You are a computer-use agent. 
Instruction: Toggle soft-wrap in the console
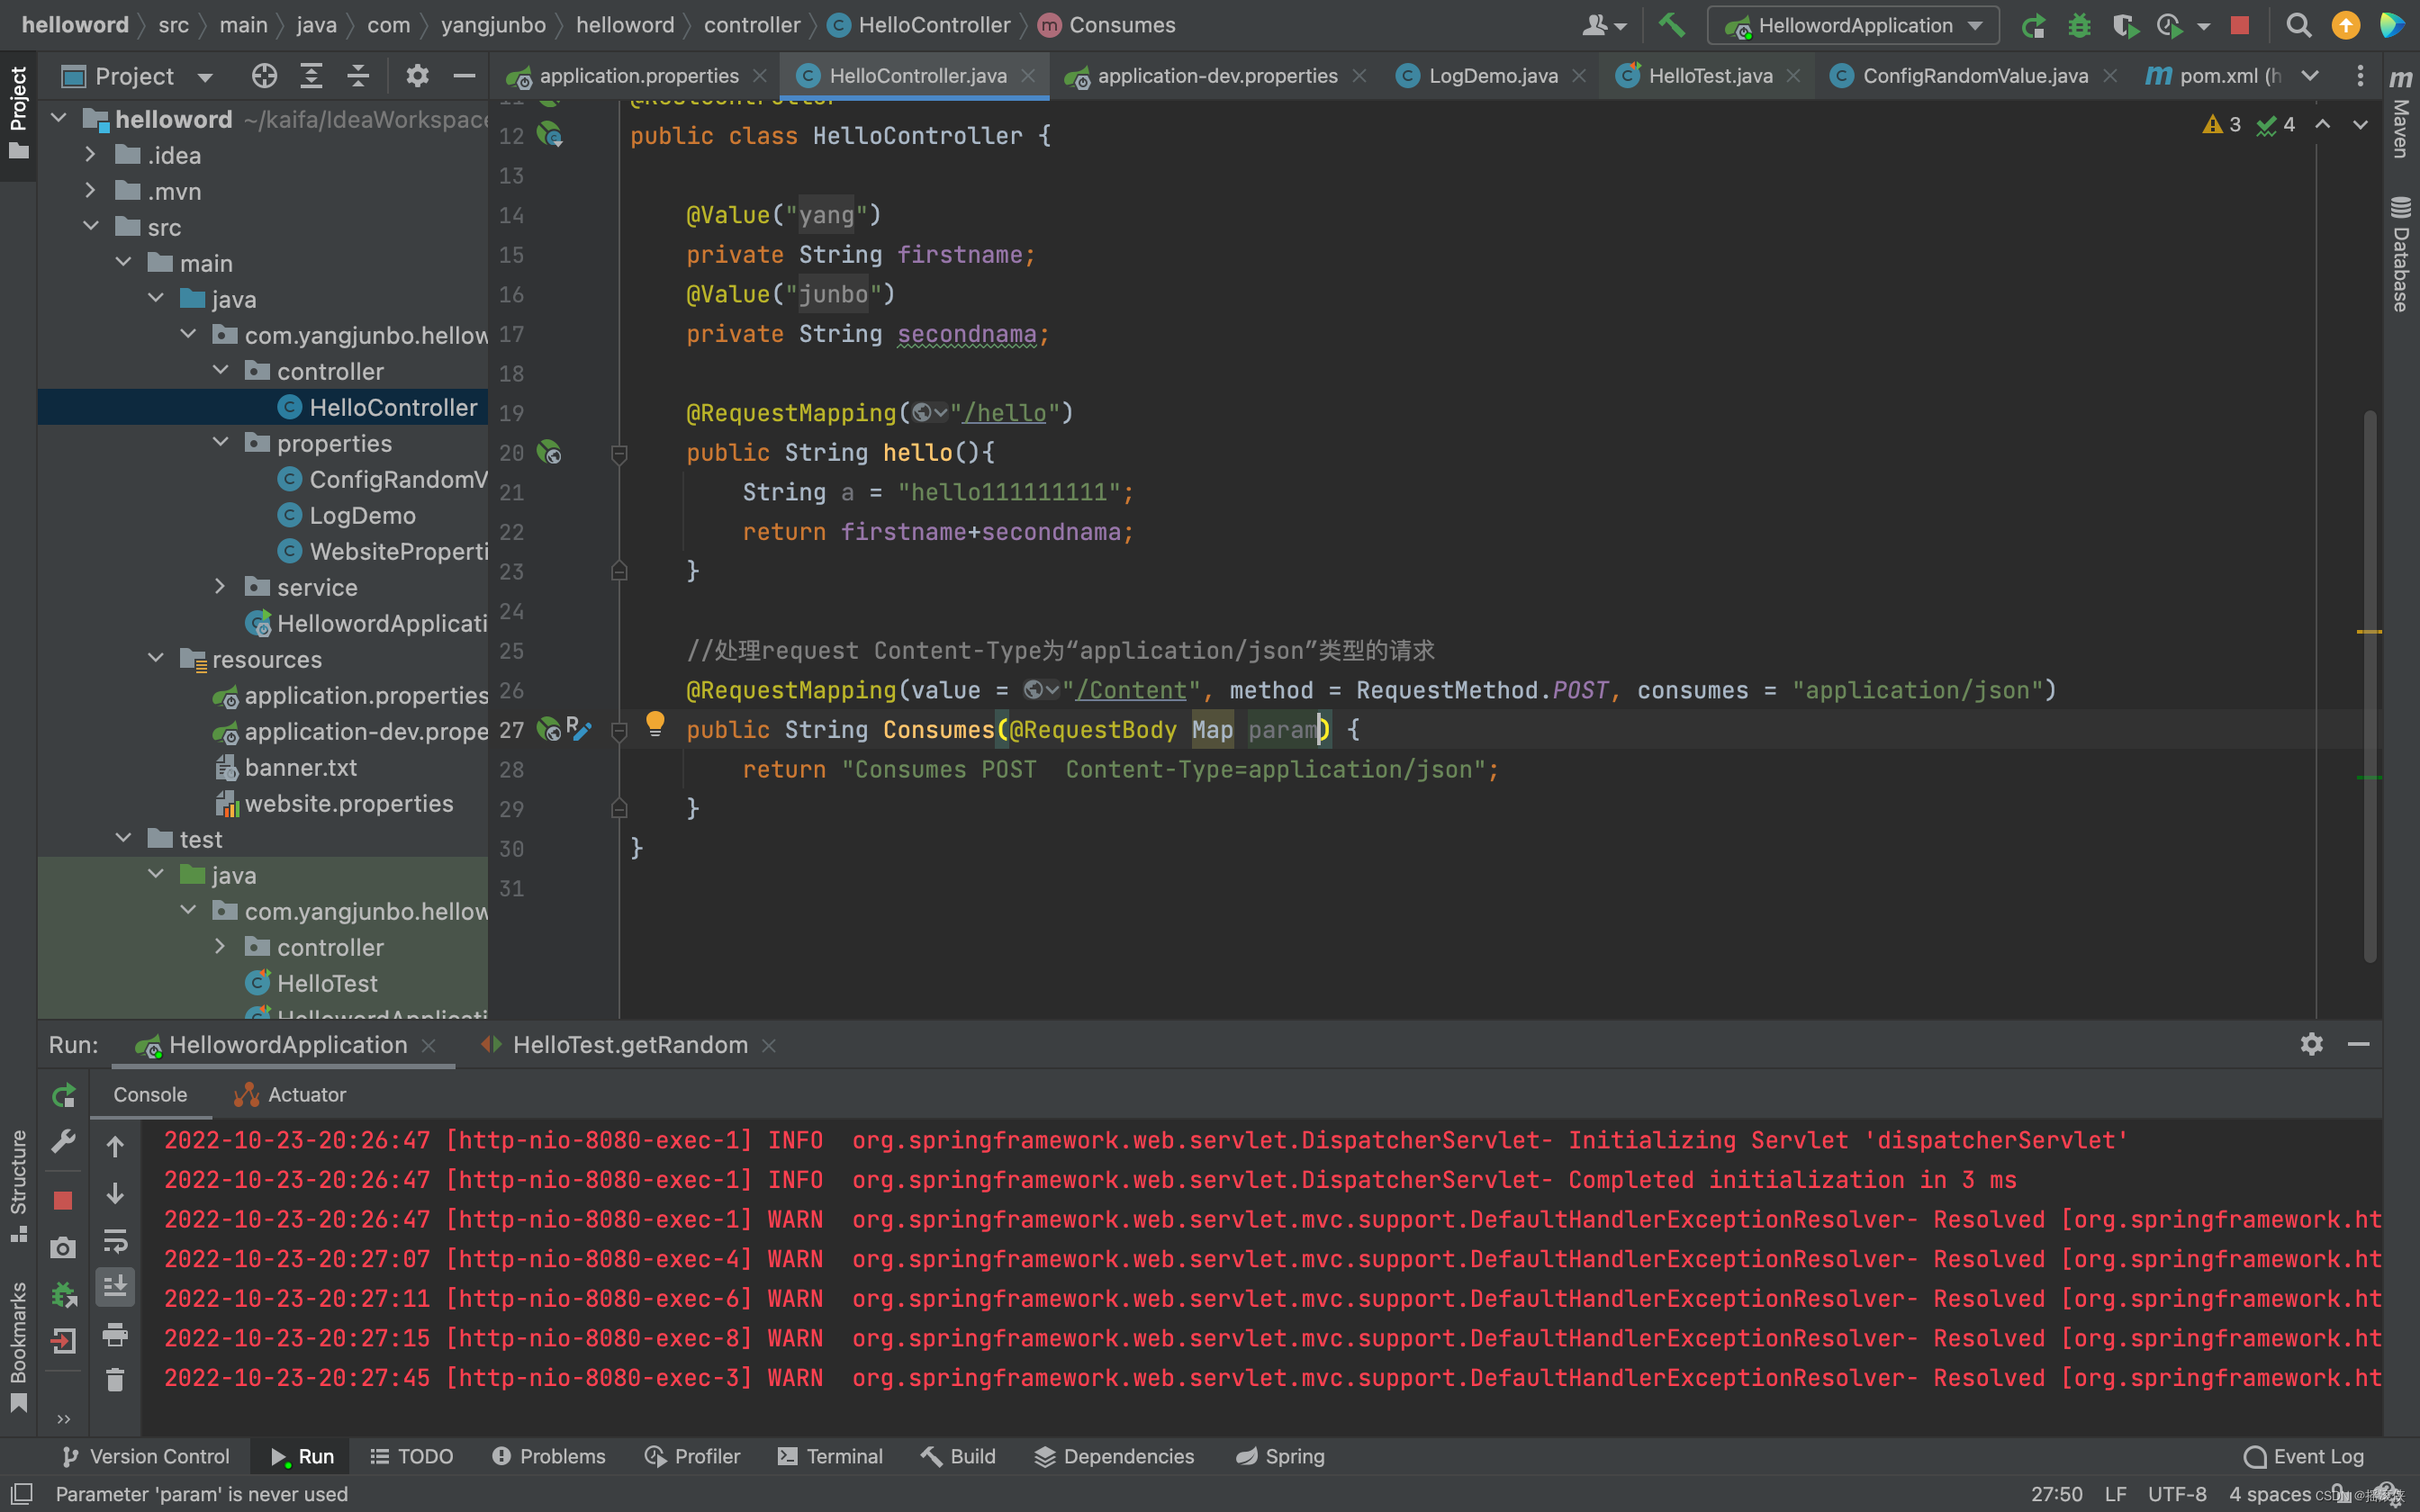[115, 1241]
